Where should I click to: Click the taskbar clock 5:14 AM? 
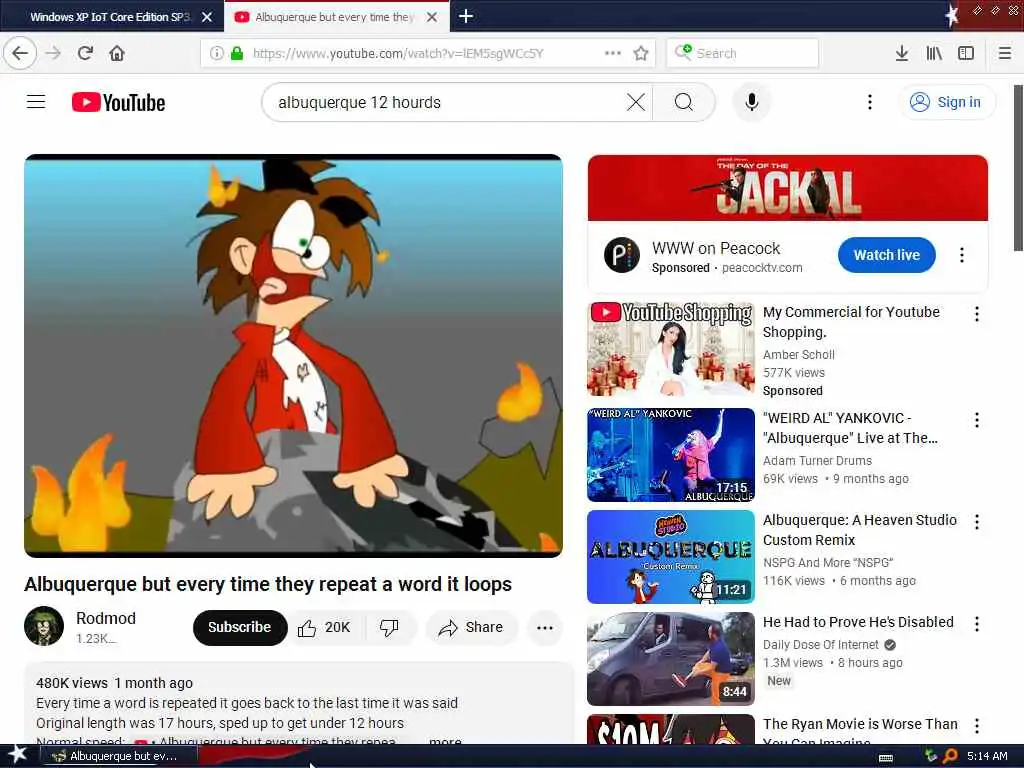coord(987,756)
